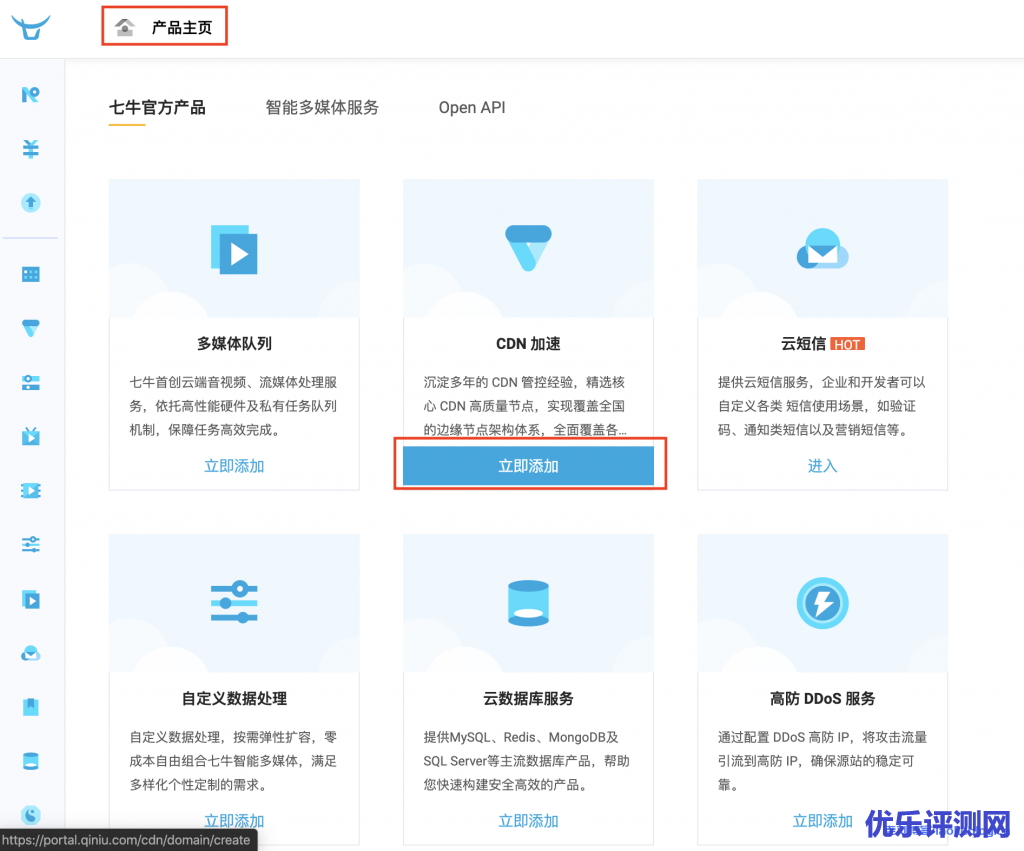Viewport: 1024px width, 851px height.
Task: Click the 自定义数据处理 sliders image
Action: click(234, 603)
